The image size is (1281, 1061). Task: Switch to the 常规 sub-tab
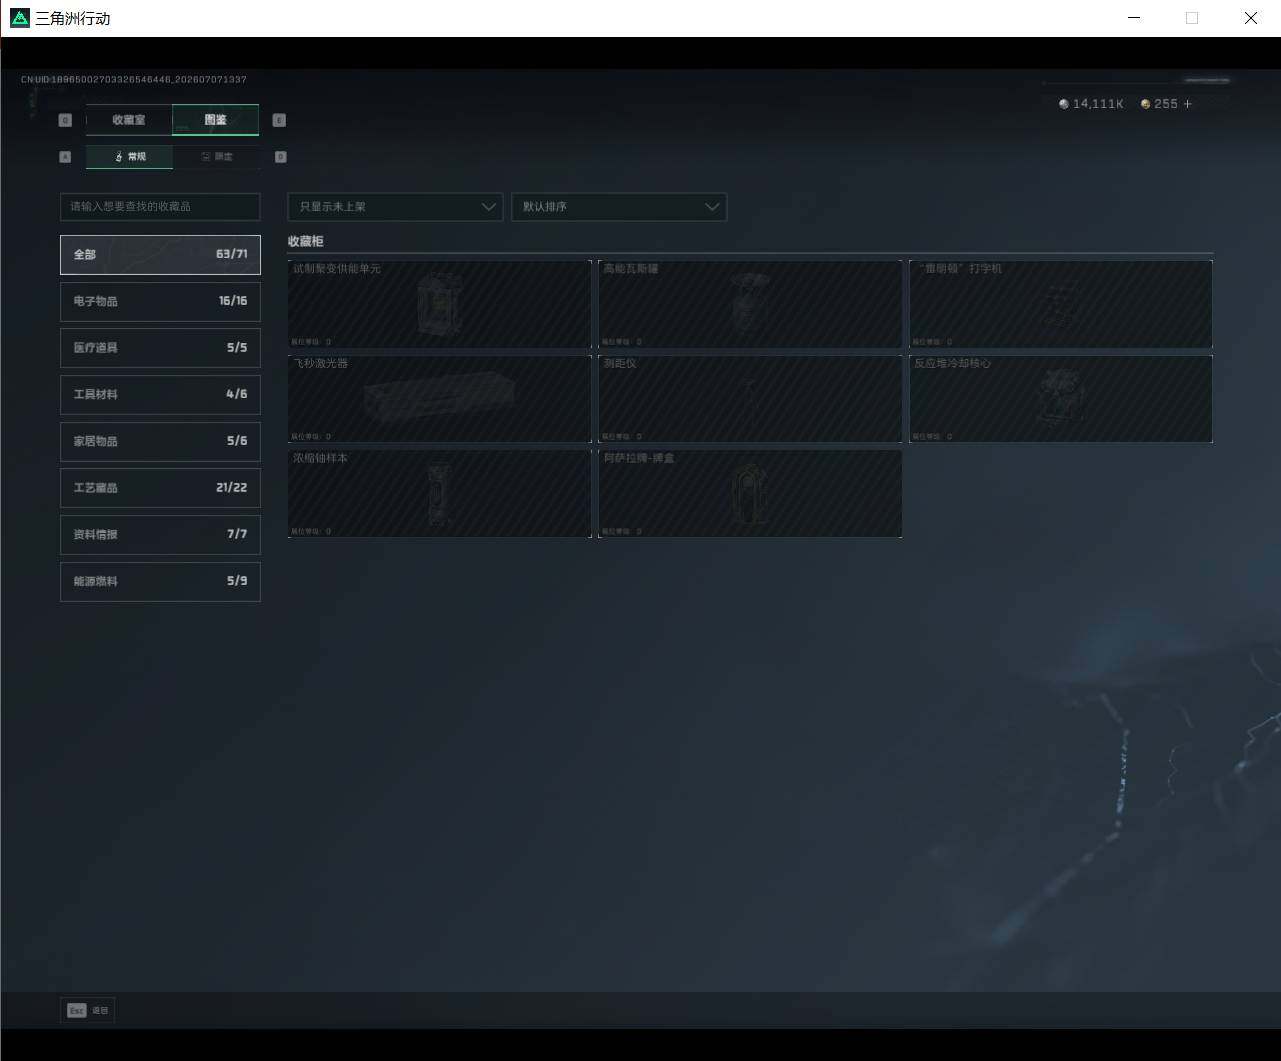[129, 157]
